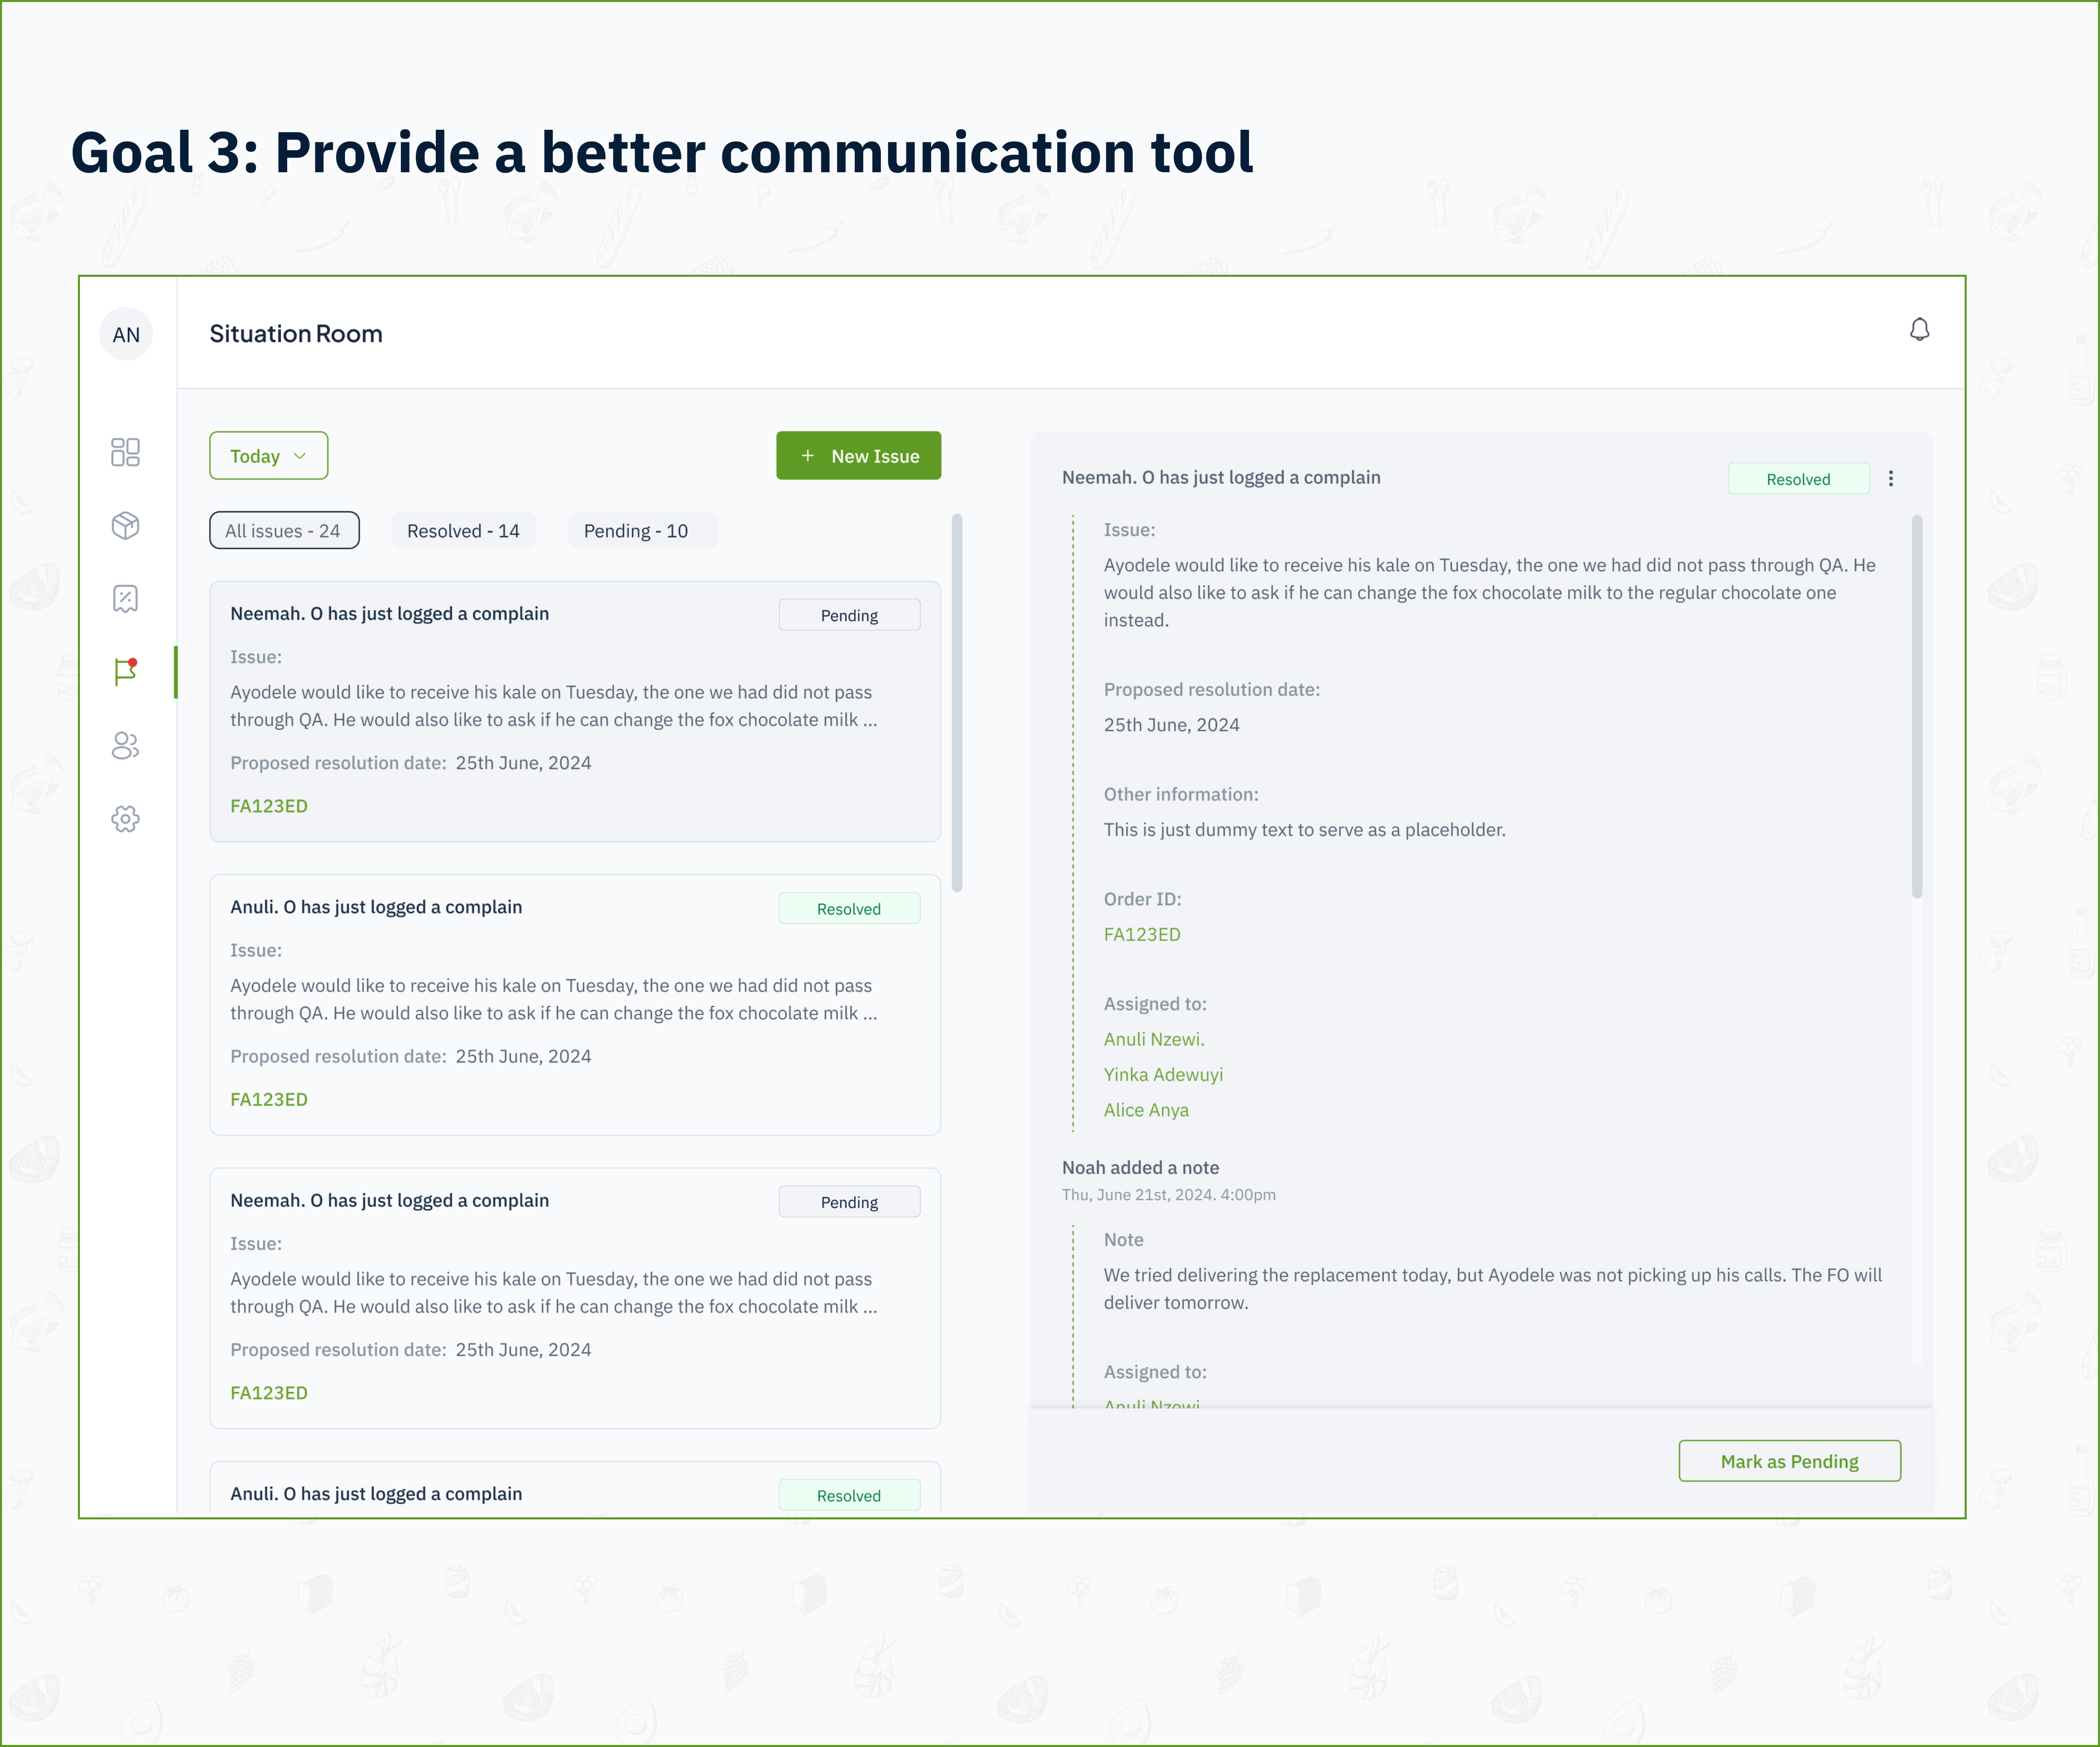Expand the Today date filter dropdown
The width and height of the screenshot is (2100, 1747).
(x=268, y=456)
